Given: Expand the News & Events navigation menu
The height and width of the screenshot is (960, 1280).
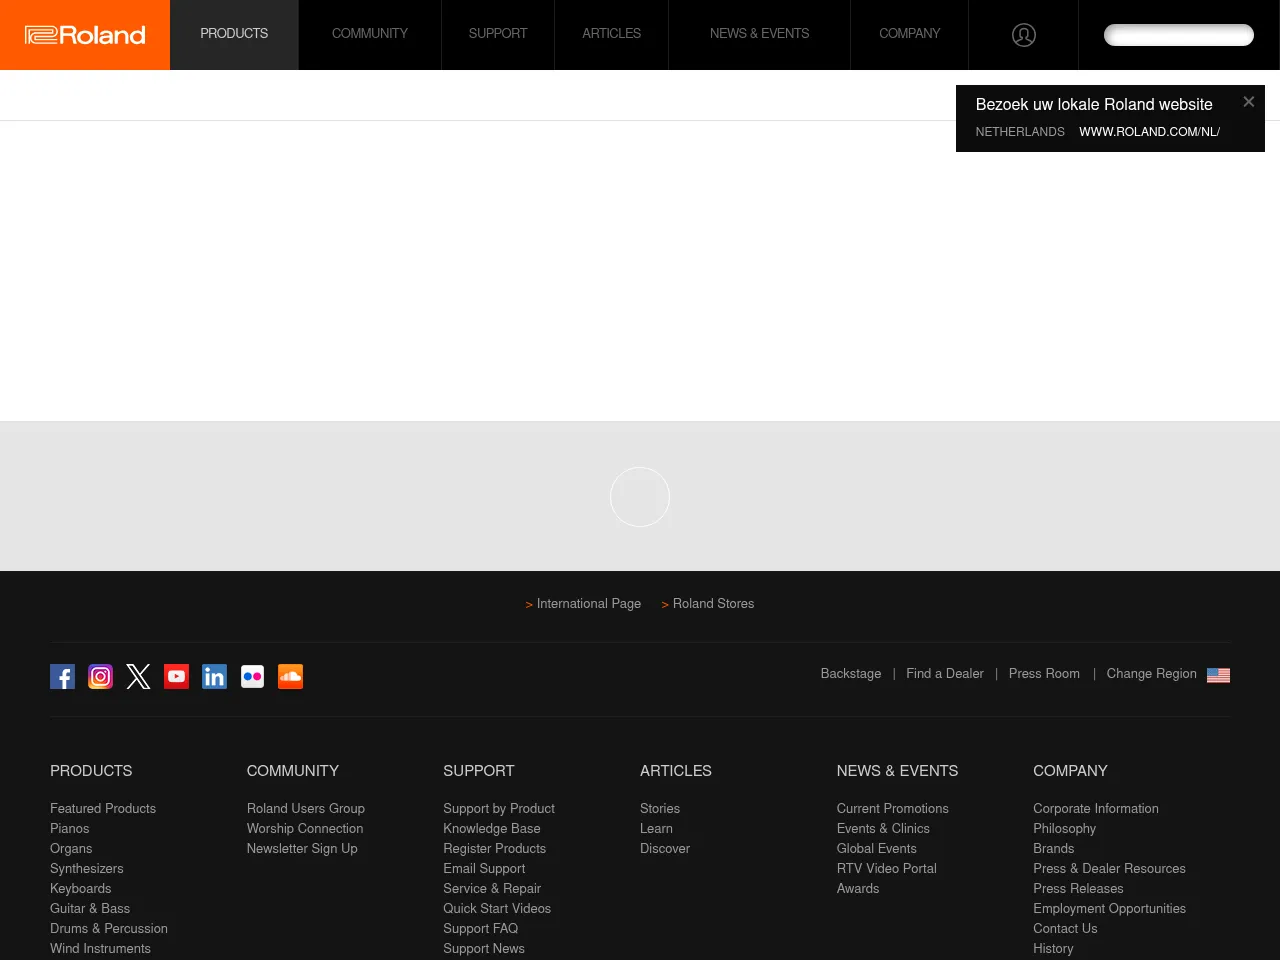Looking at the screenshot, I should [759, 34].
